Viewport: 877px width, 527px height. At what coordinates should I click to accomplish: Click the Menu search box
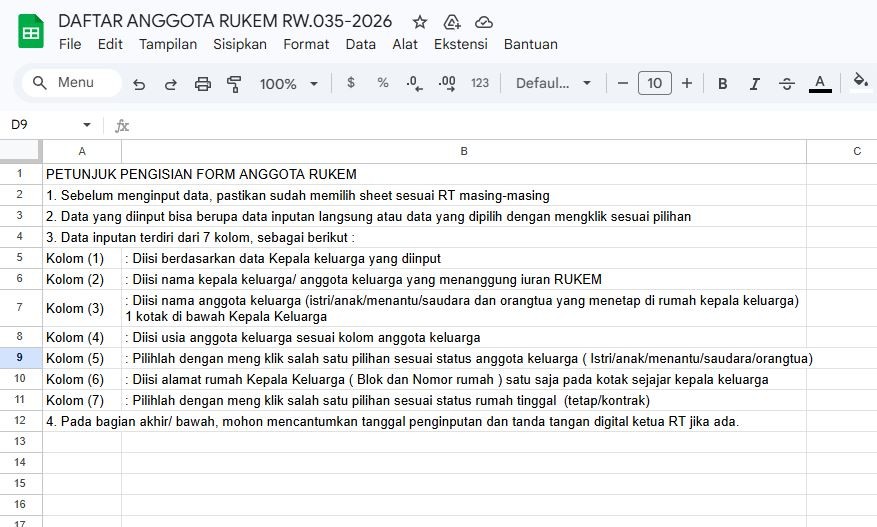[x=72, y=83]
